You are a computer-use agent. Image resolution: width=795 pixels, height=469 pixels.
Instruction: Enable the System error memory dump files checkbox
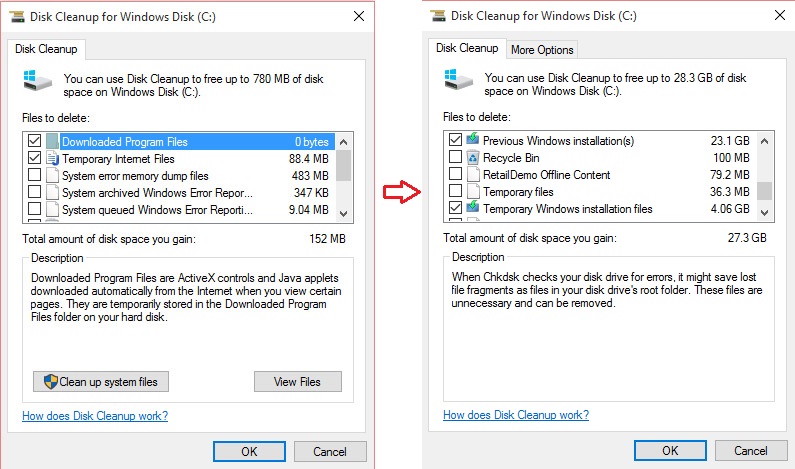35,176
